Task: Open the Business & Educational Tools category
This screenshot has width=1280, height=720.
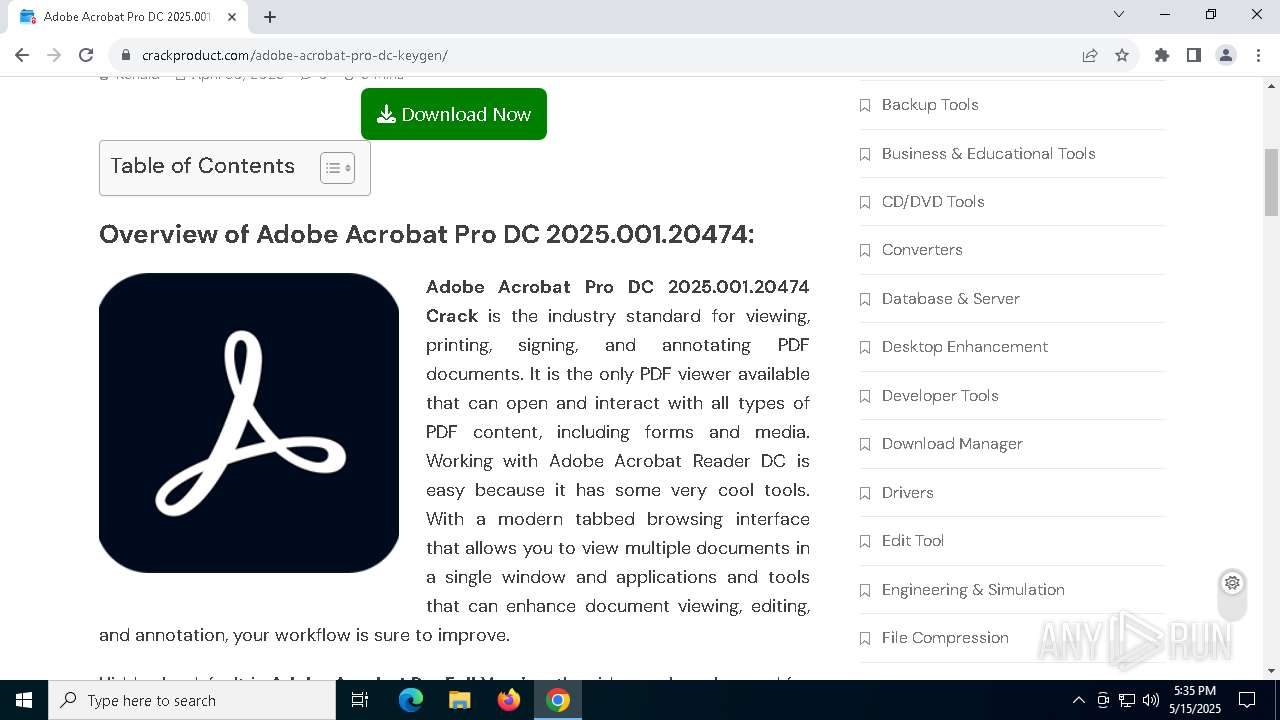Action: click(988, 153)
